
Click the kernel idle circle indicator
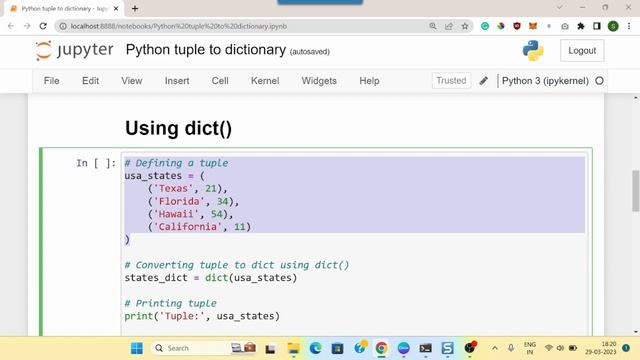click(x=599, y=81)
